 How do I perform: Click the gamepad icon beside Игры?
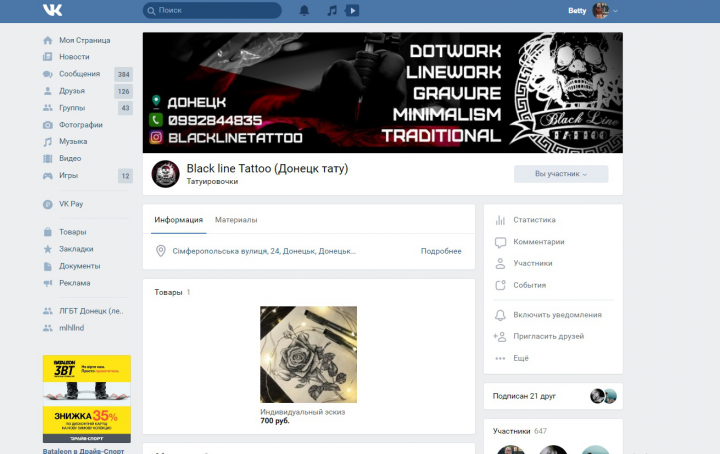(x=48, y=176)
